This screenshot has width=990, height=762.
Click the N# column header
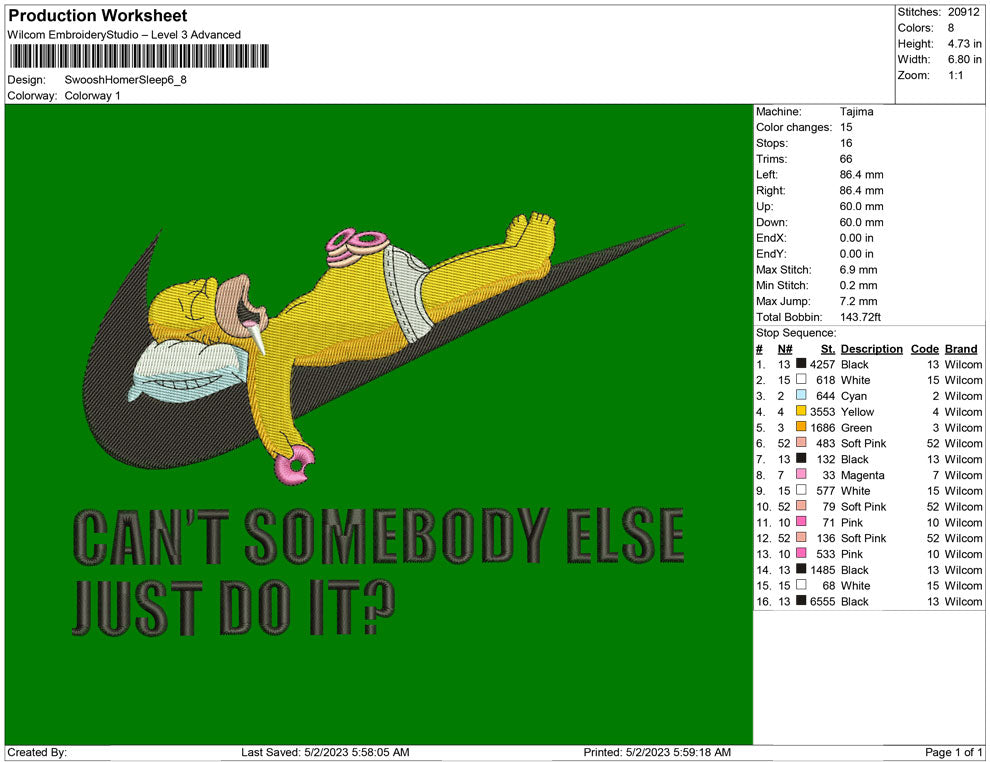tap(785, 349)
